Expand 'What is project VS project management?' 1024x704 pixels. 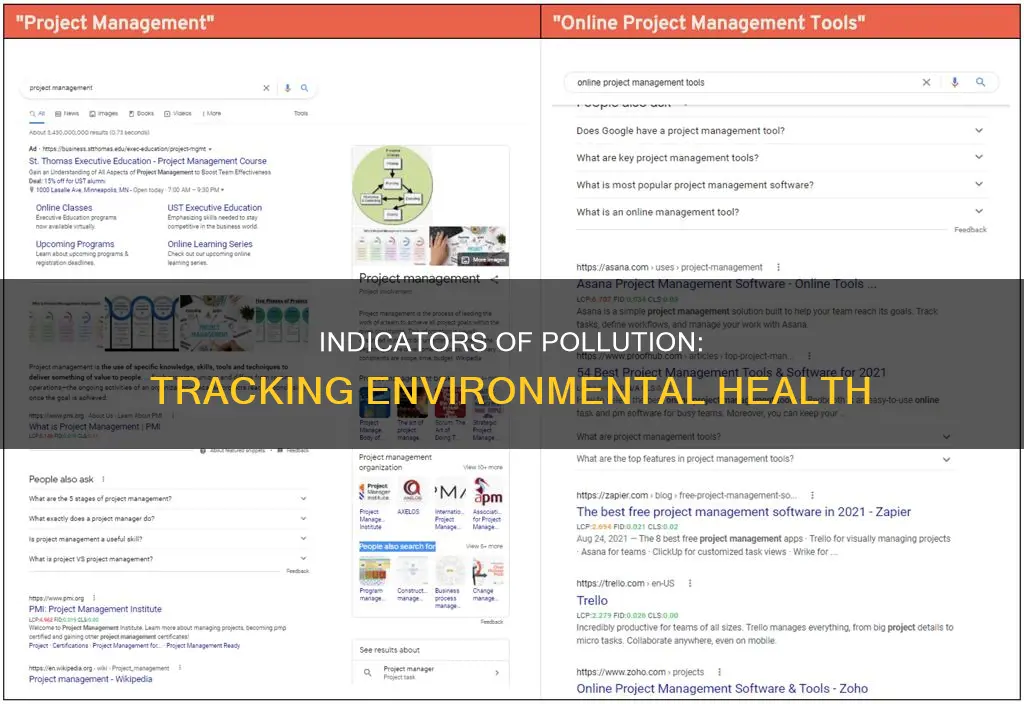tap(168, 559)
